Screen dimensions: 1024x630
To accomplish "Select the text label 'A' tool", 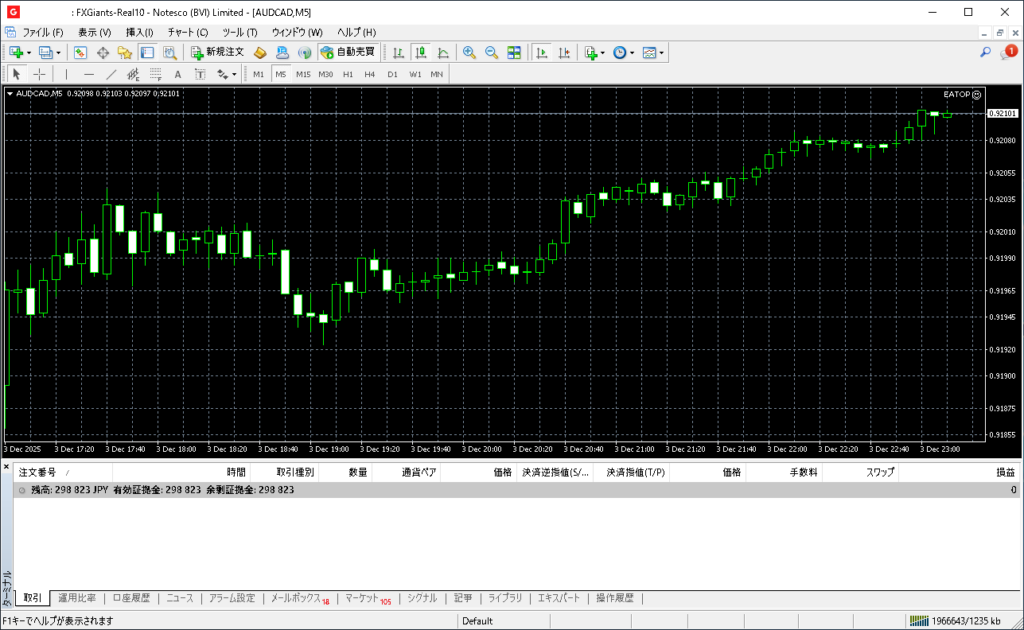I will (x=178, y=74).
